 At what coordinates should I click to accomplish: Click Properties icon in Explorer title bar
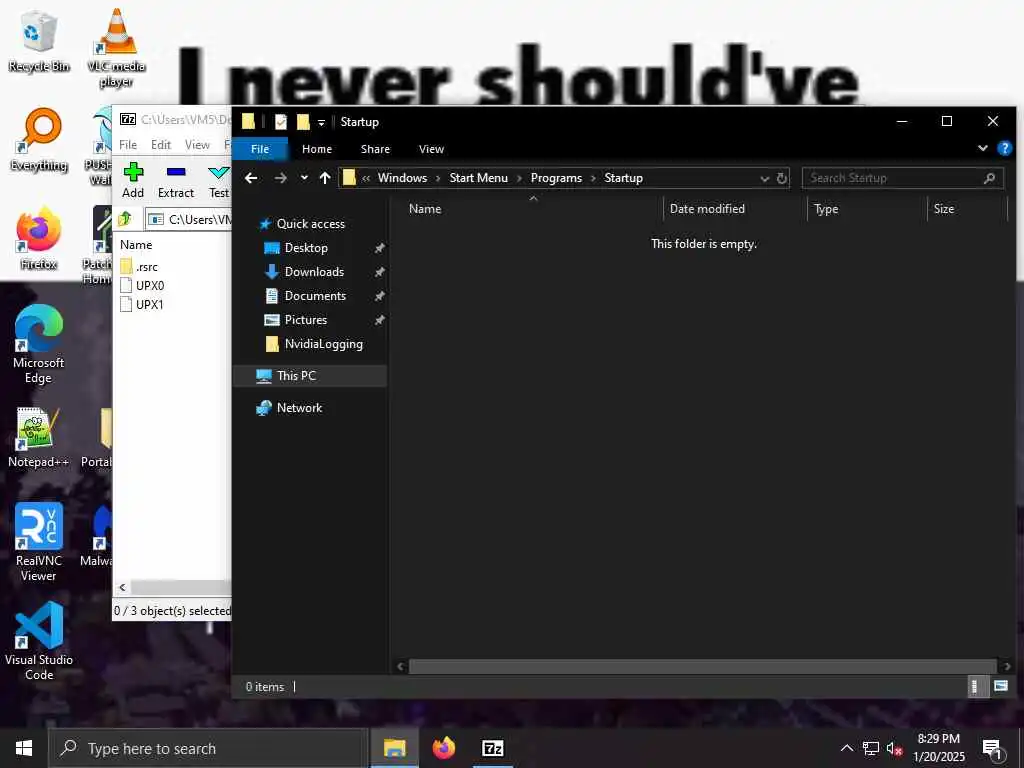coord(281,121)
